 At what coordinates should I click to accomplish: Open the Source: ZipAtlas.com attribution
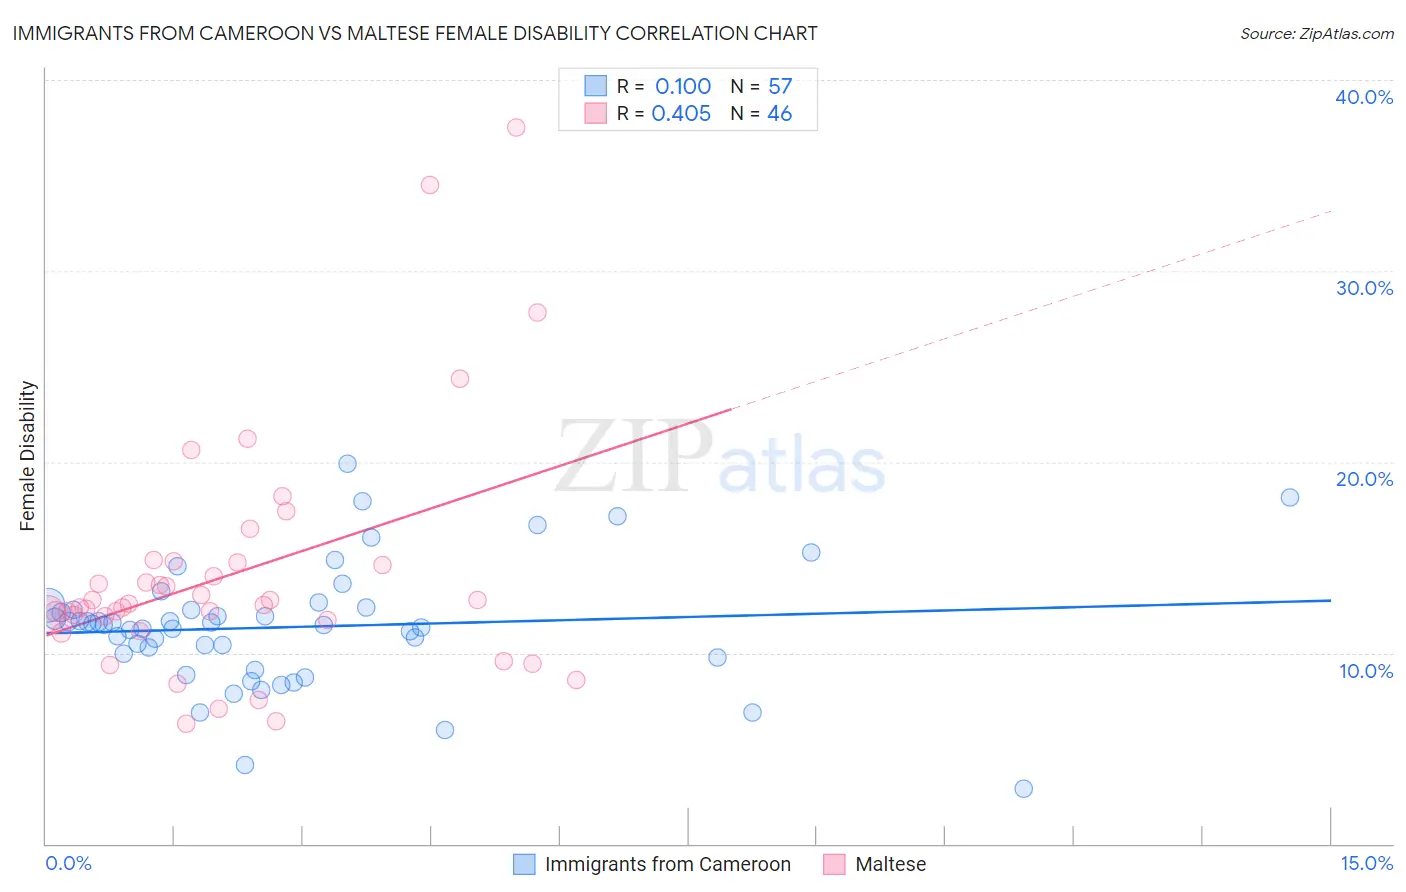coord(1317,33)
